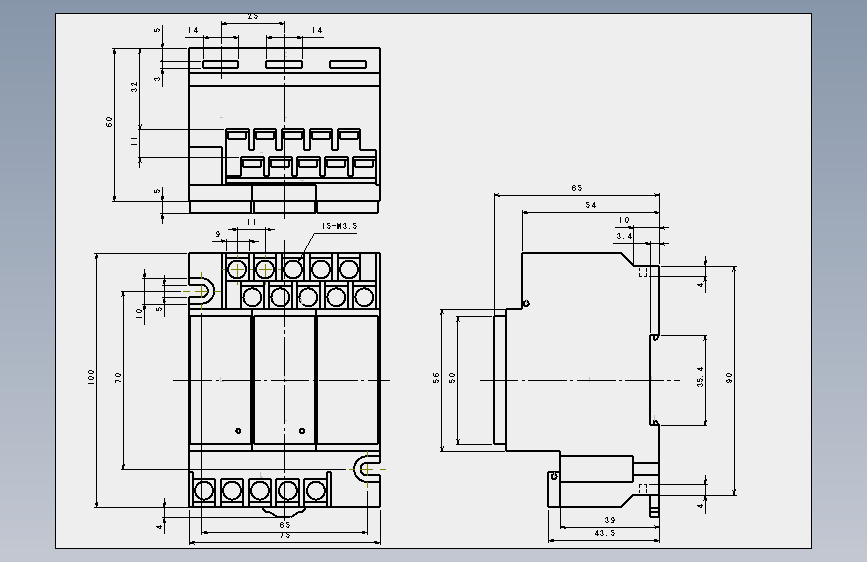Select the 35.4 DIN rail dimension

[700, 377]
